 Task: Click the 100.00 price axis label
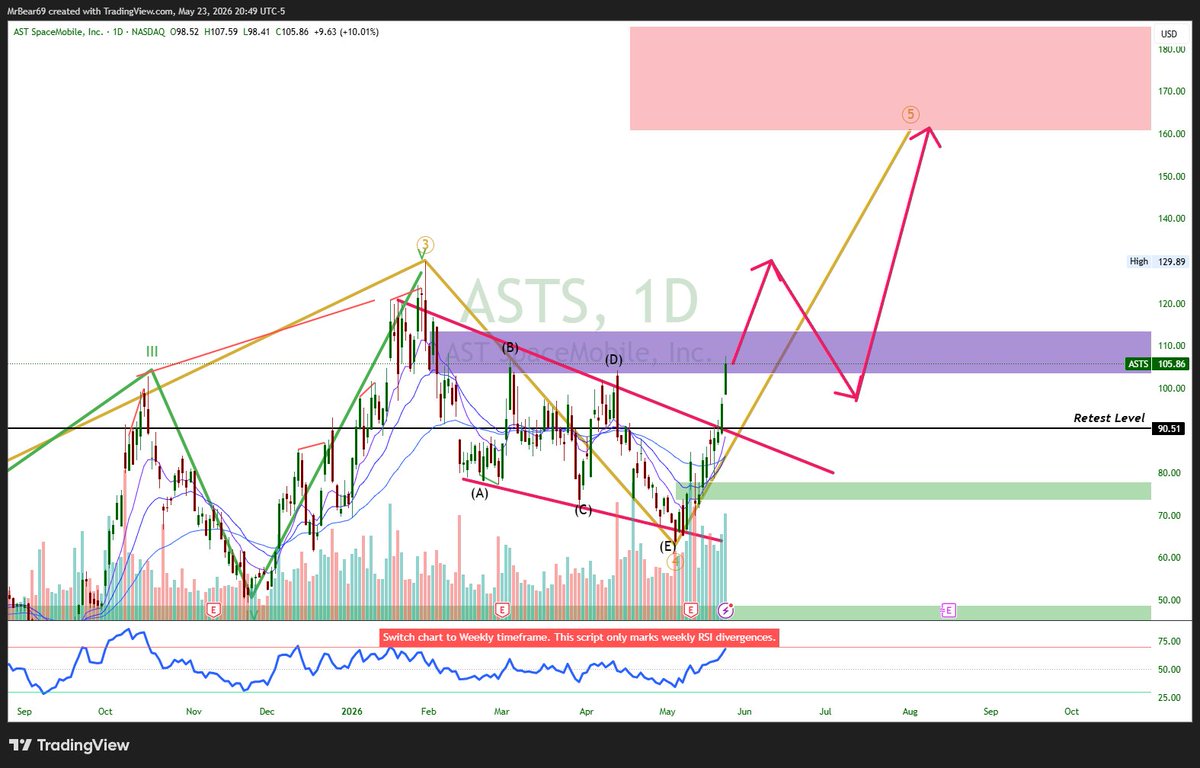pyautogui.click(x=1172, y=388)
